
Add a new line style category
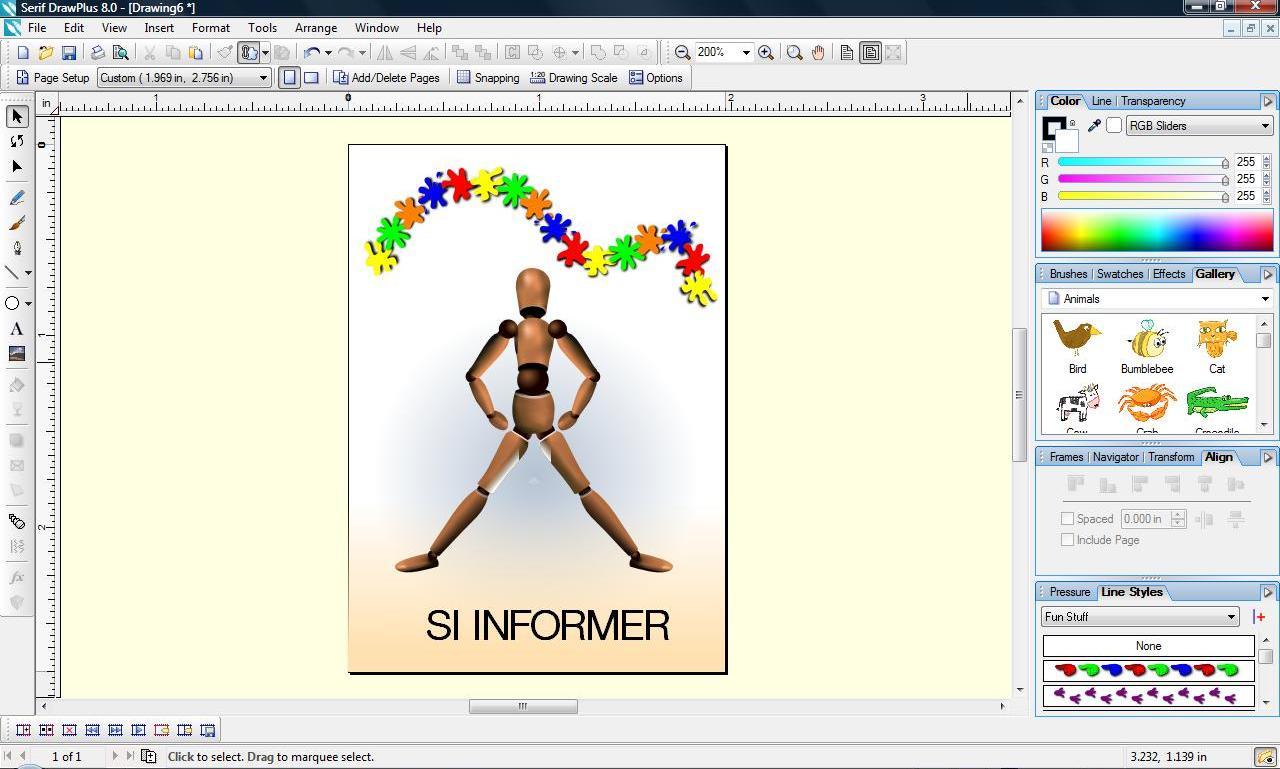1259,617
